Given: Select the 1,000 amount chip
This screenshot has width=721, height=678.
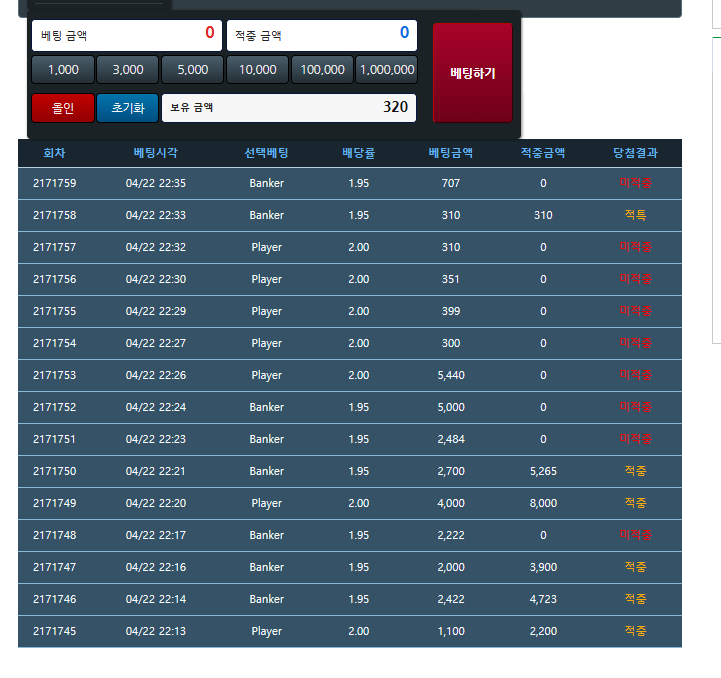Looking at the screenshot, I should [x=63, y=70].
